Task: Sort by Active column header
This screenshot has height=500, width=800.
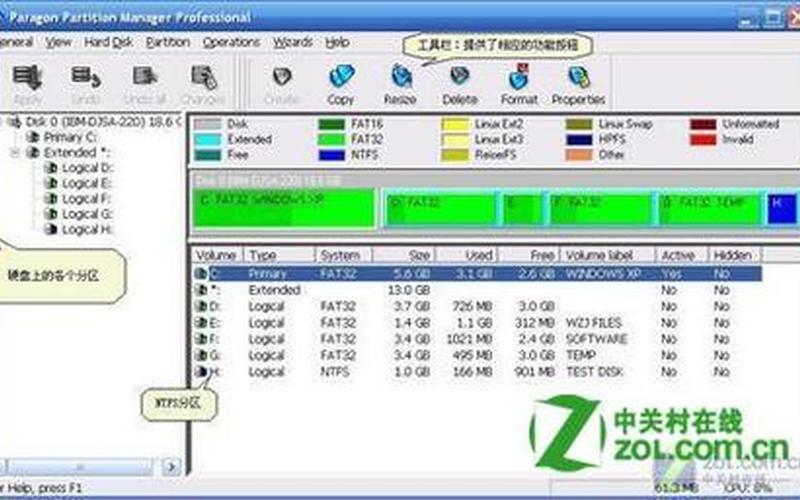Action: (x=682, y=255)
